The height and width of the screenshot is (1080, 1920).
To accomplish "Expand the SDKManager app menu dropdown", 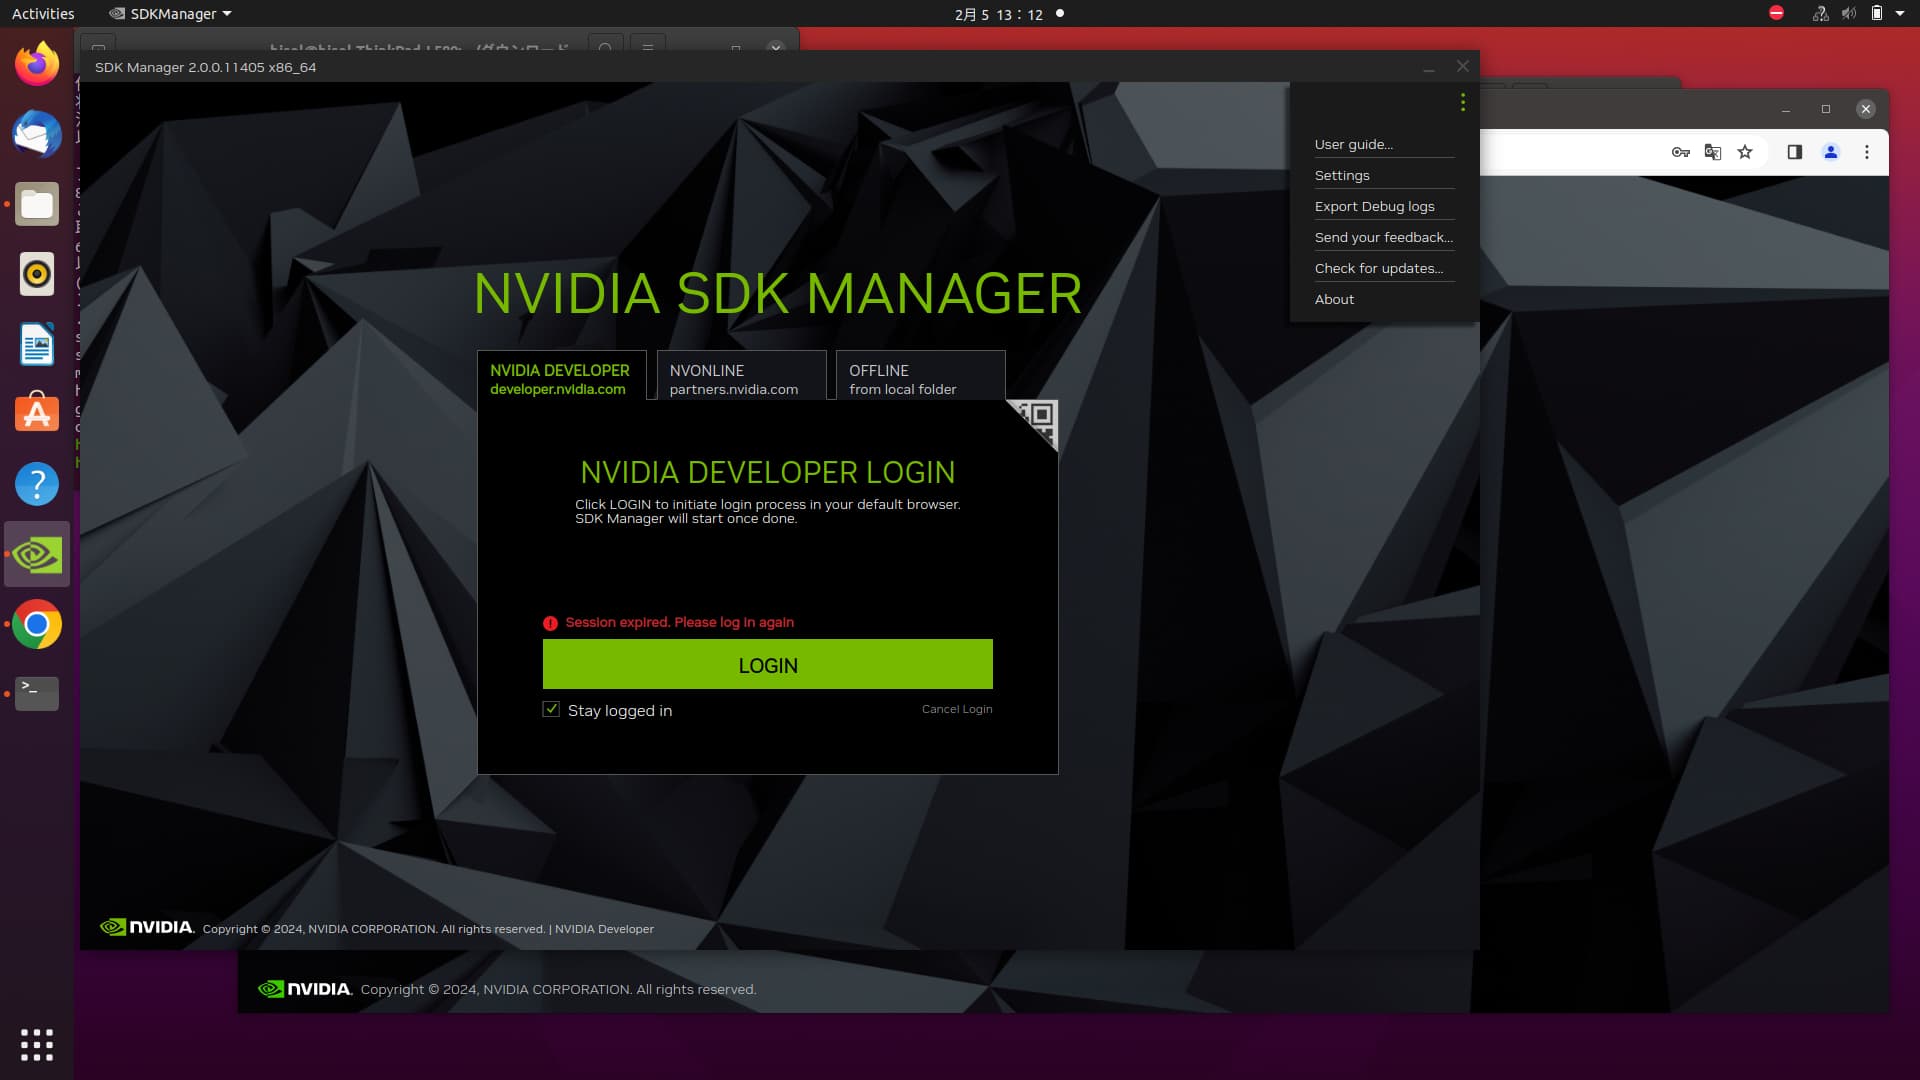I will (x=170, y=14).
